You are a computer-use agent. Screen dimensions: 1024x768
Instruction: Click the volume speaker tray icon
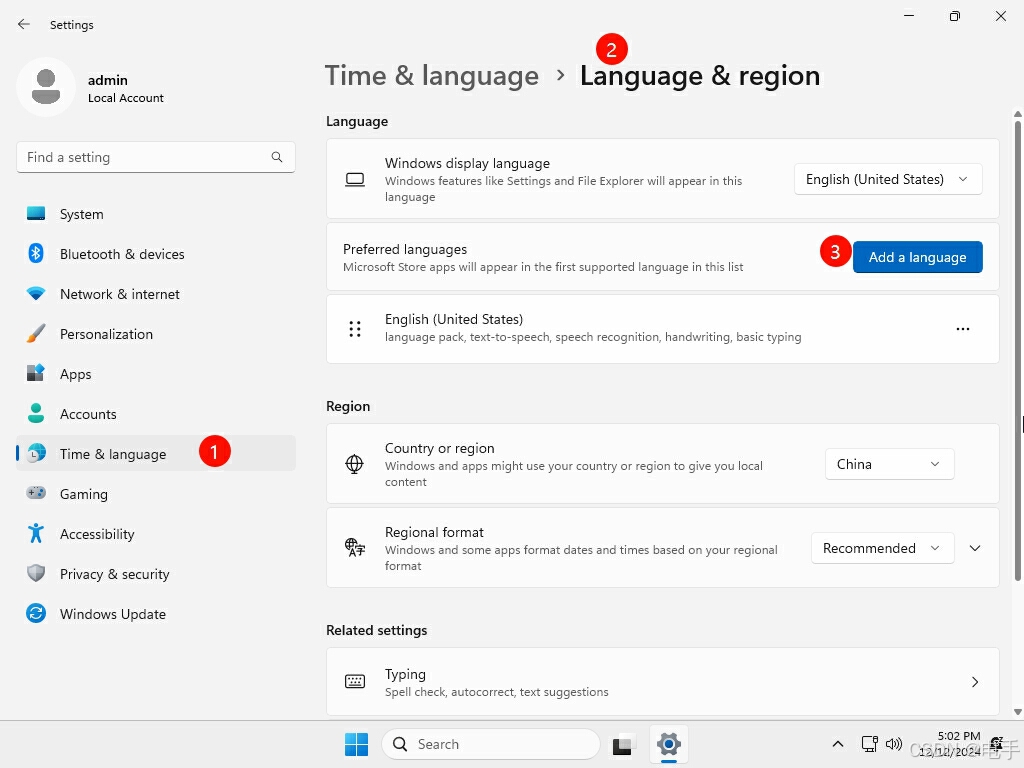893,744
